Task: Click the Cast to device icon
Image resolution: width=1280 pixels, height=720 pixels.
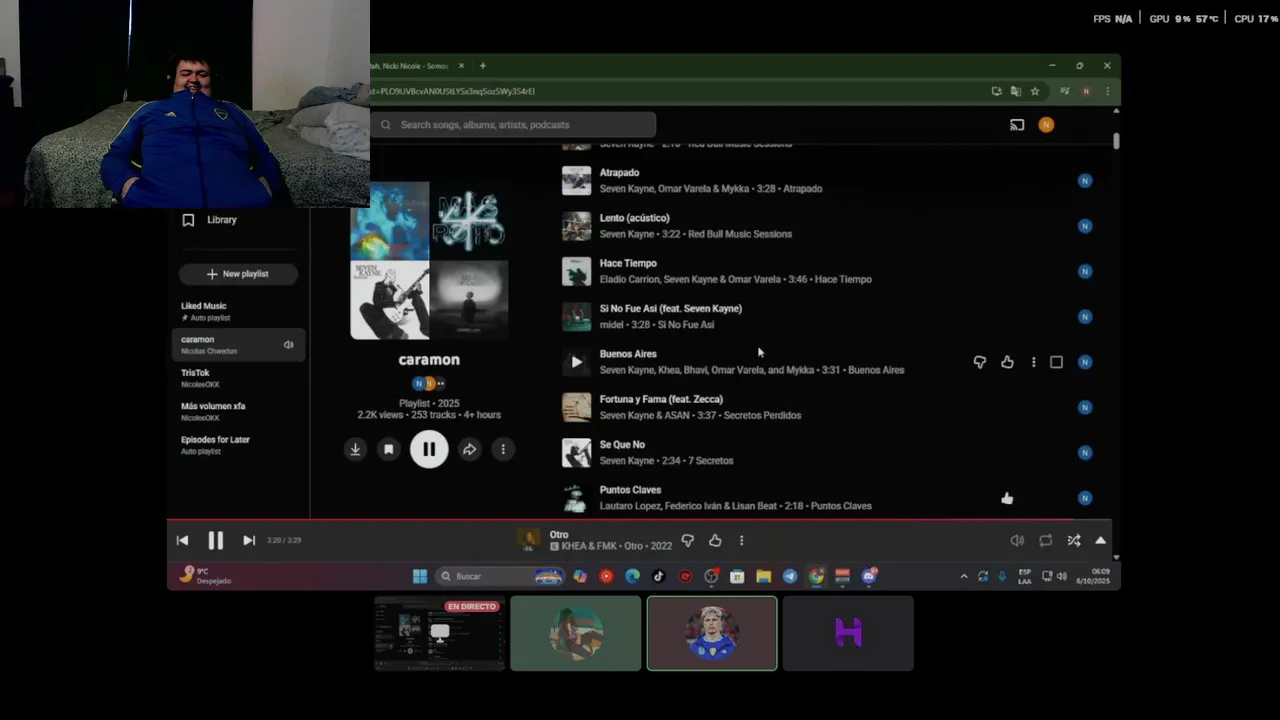Action: click(x=1017, y=125)
